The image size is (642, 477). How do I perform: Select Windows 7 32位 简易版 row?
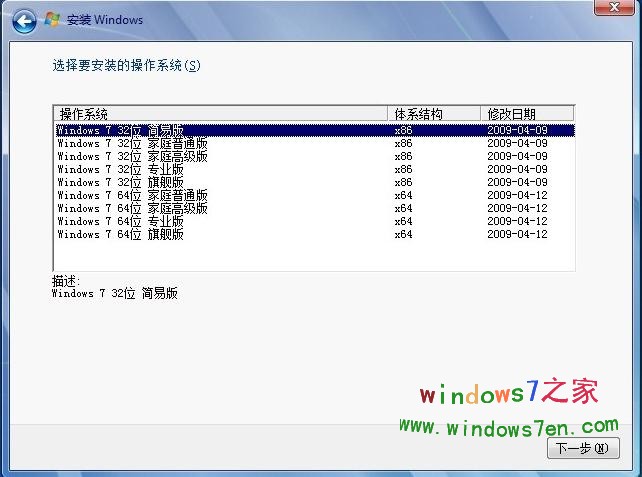pos(315,130)
